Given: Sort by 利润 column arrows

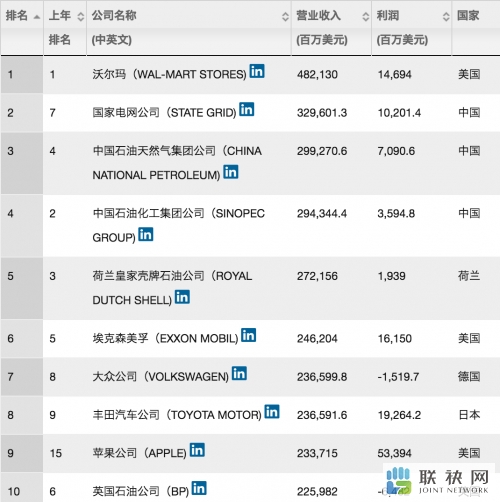Looking at the screenshot, I should (446, 16).
